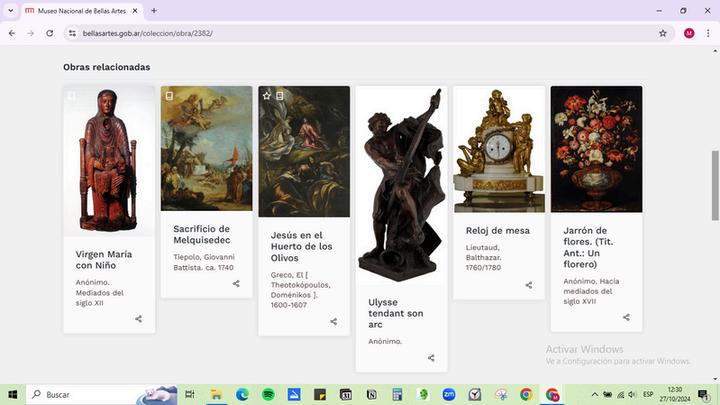Click the Buscar taskbar search box

coord(101,394)
